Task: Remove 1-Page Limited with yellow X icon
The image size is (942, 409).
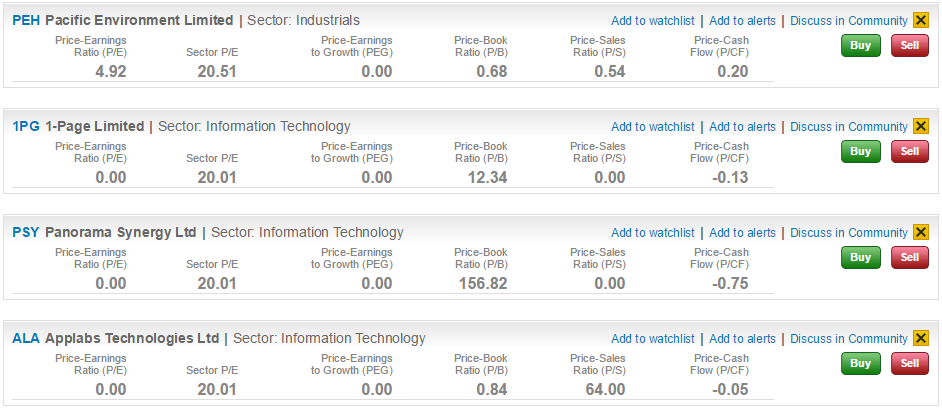Action: point(921,126)
